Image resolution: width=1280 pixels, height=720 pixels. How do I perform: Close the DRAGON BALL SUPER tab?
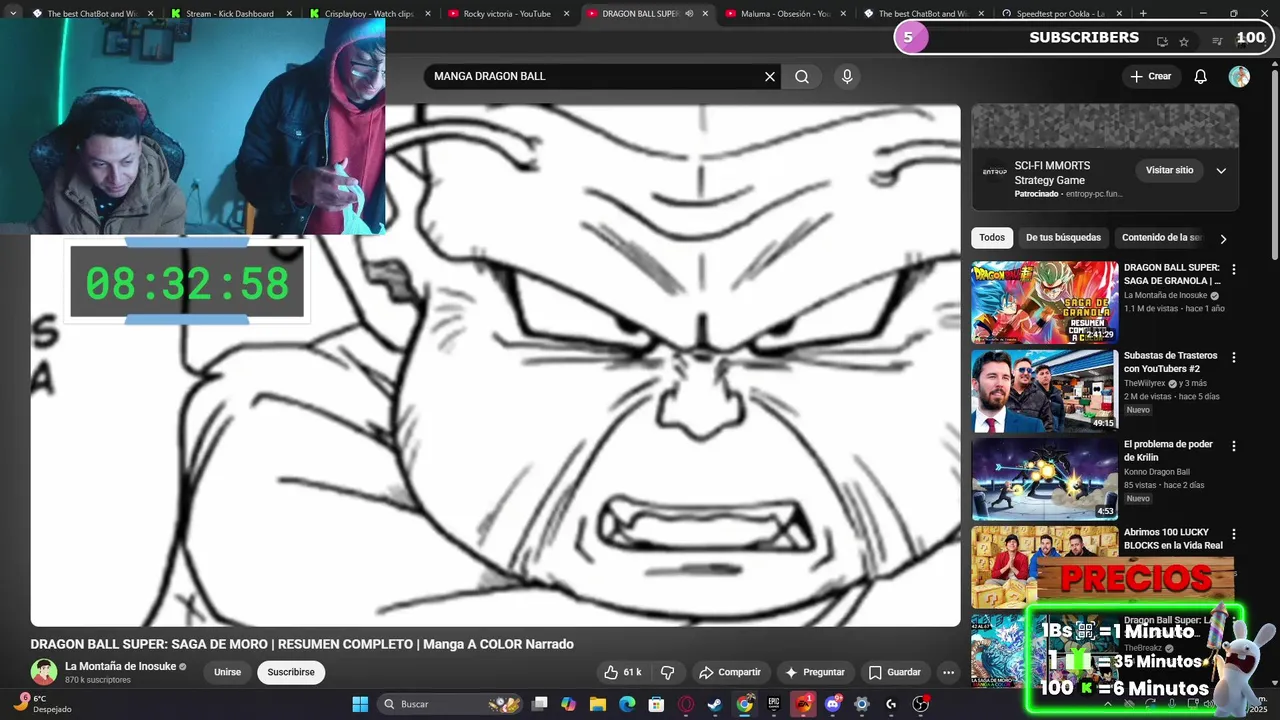click(705, 14)
